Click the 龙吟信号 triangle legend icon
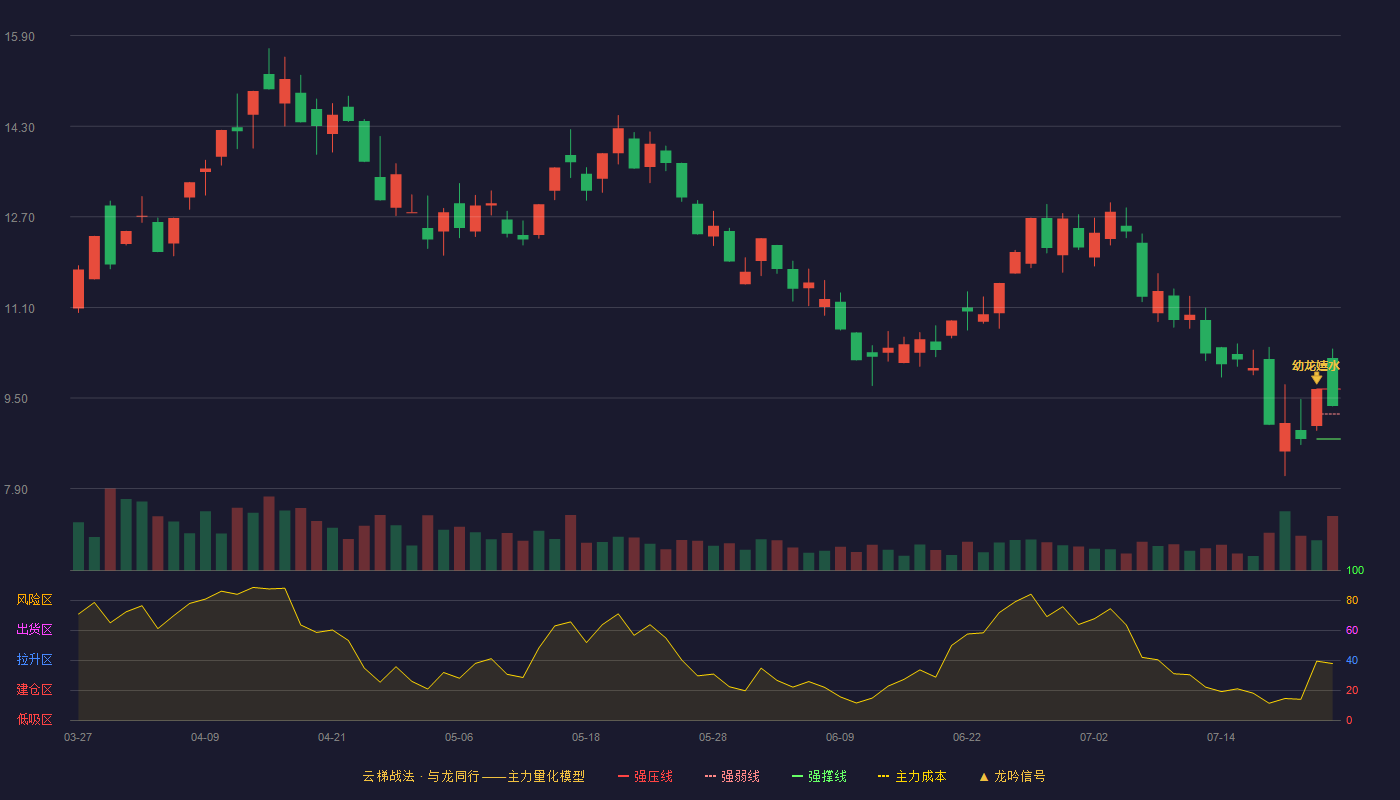This screenshot has width=1400, height=800. 983,777
